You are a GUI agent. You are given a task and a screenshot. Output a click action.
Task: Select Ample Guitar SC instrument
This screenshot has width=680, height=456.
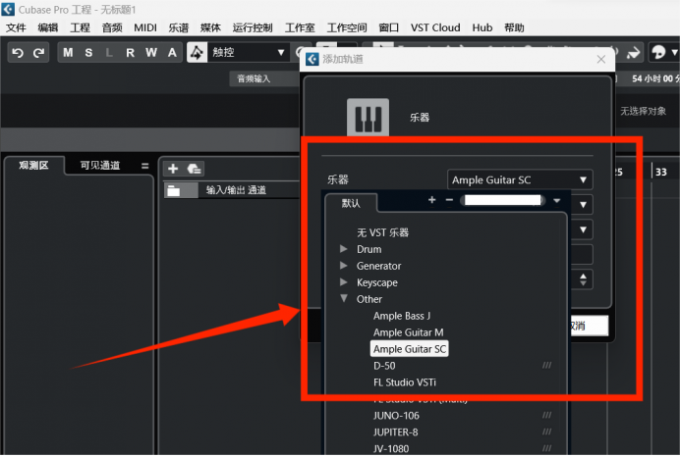tap(409, 349)
